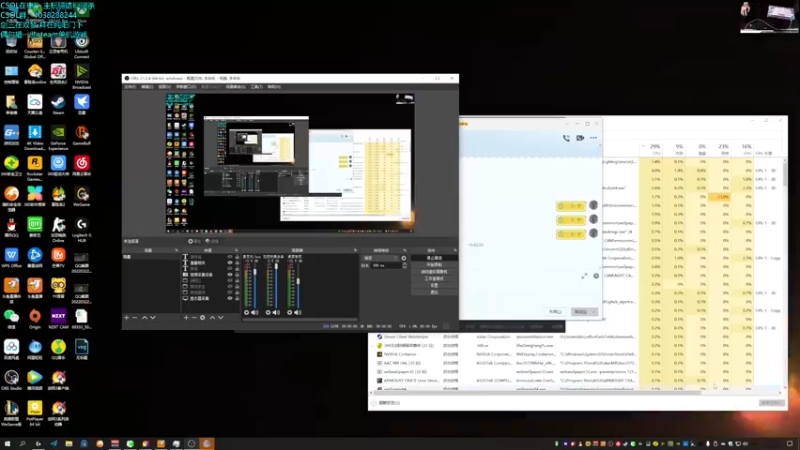Open Ubisoft Connect desktop shortcut
This screenshot has width=800, height=450.
coord(82,47)
